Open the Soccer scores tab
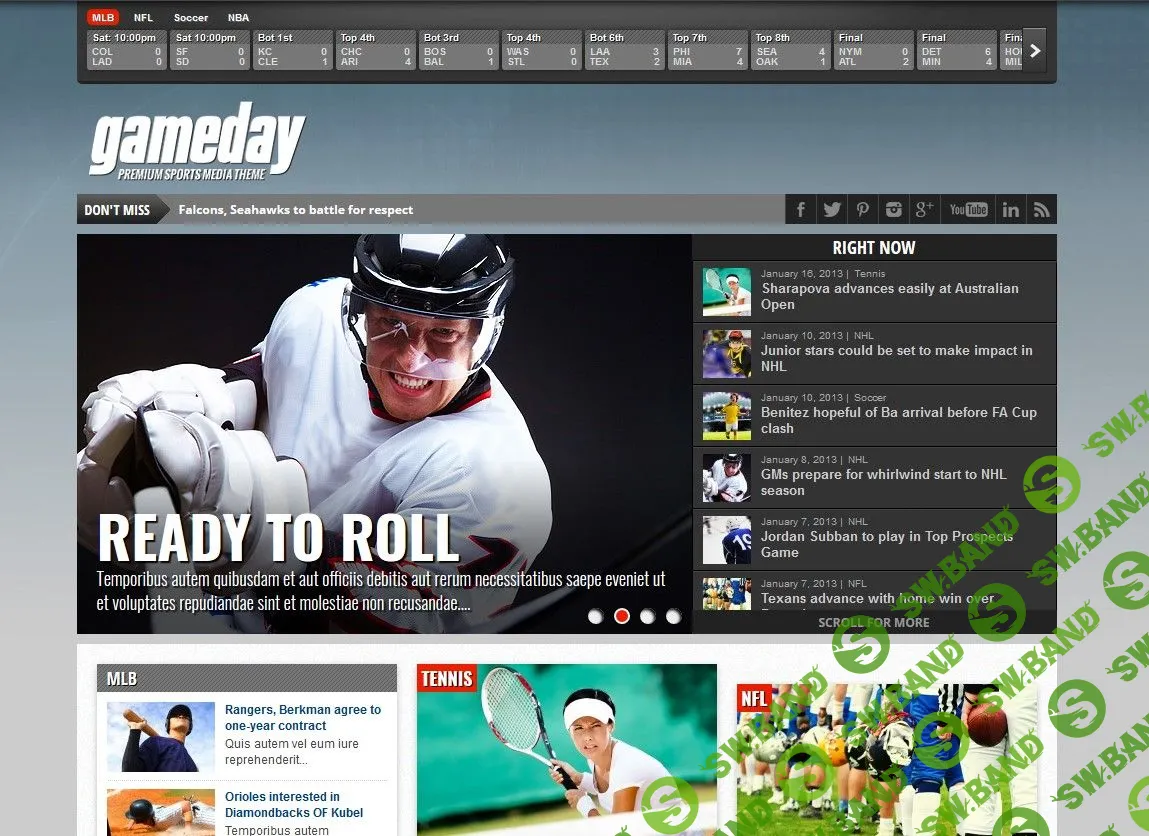The image size is (1149, 836). [190, 17]
